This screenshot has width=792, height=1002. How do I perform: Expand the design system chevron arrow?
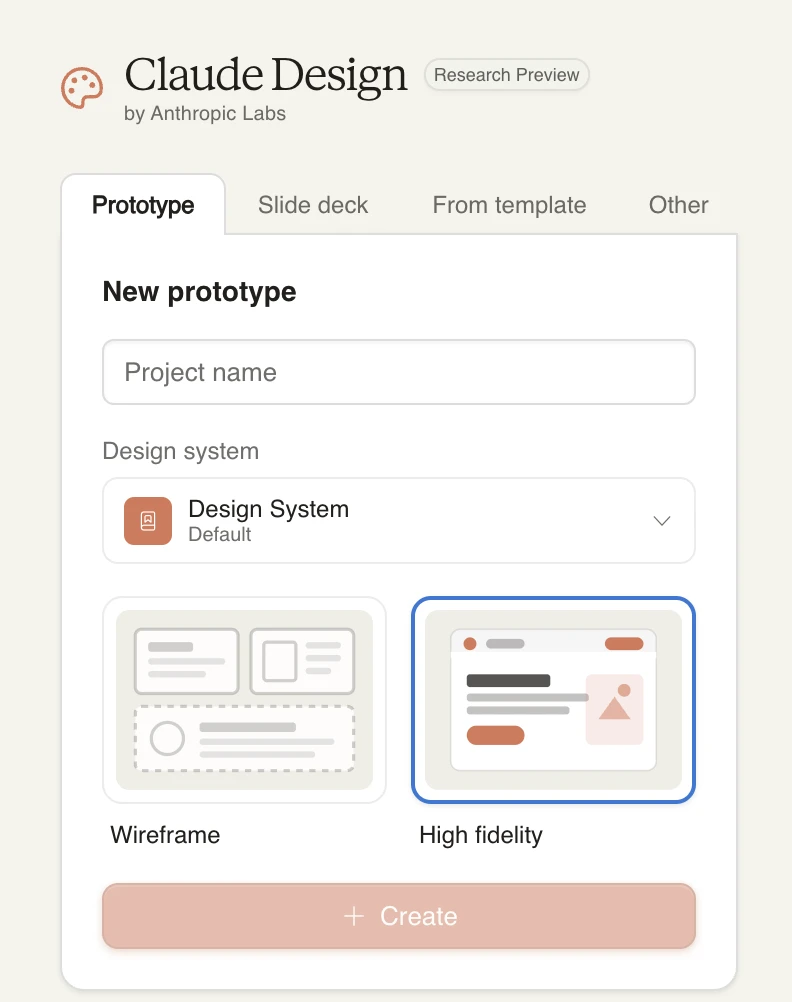(661, 521)
